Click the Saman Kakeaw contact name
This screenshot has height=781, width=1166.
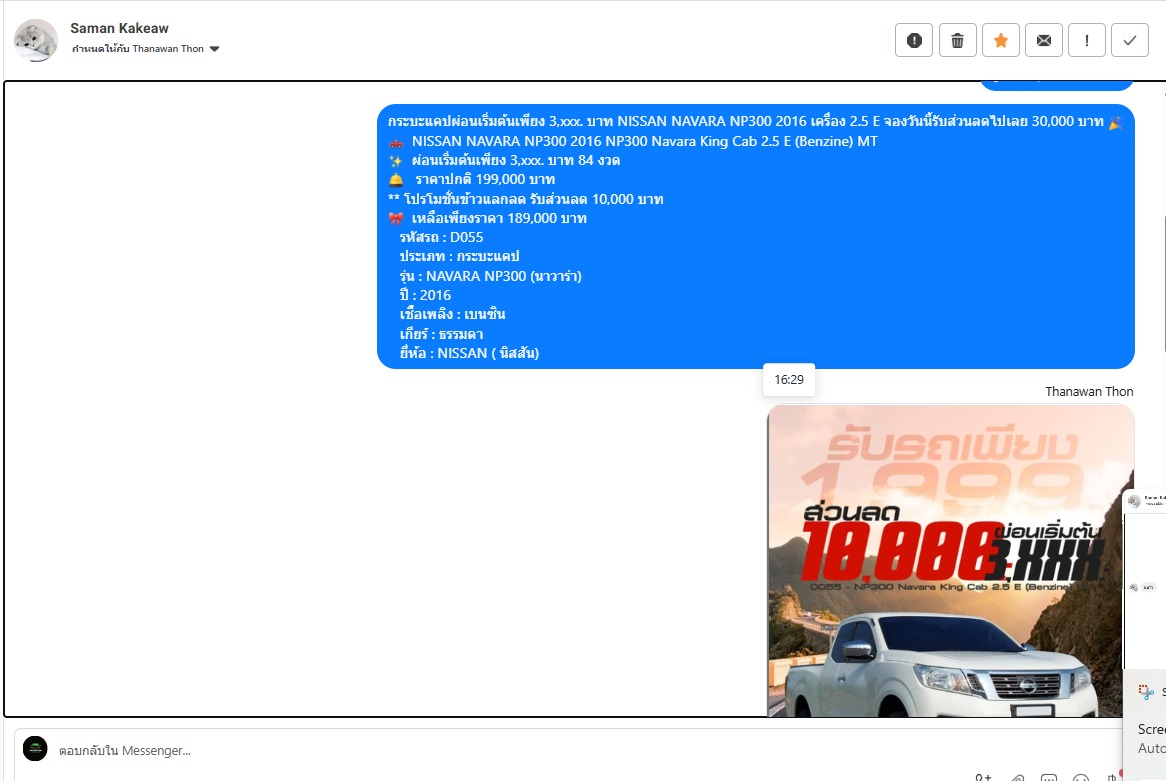(119, 28)
